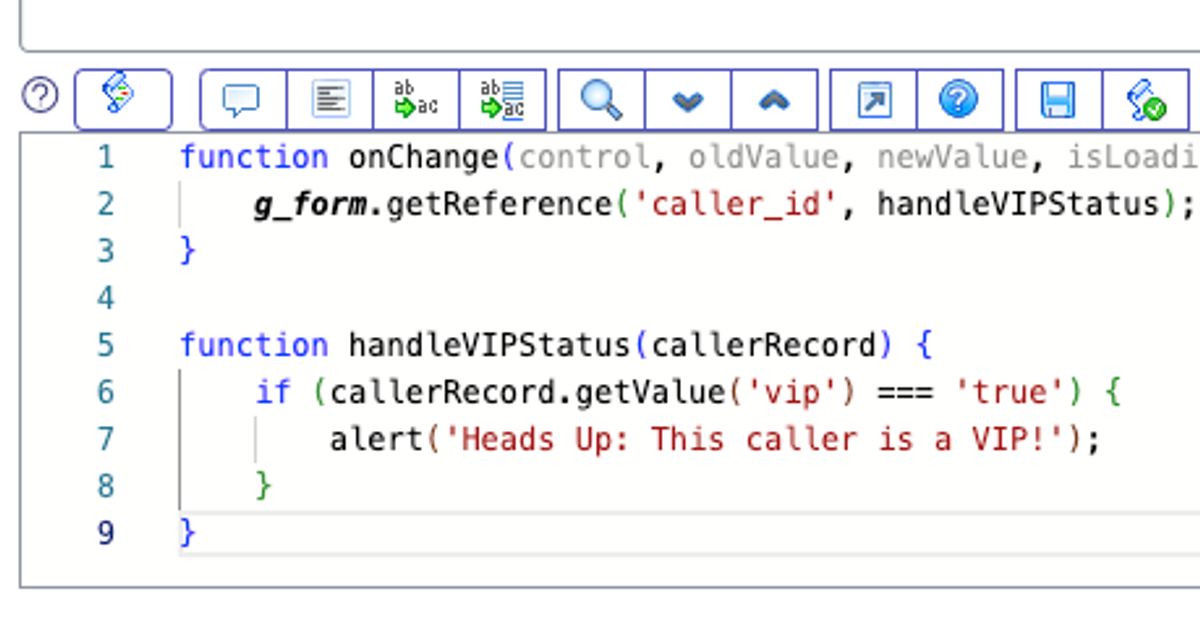The width and height of the screenshot is (1200, 630).
Task: Open the blue editor help icon
Action: coord(960,100)
